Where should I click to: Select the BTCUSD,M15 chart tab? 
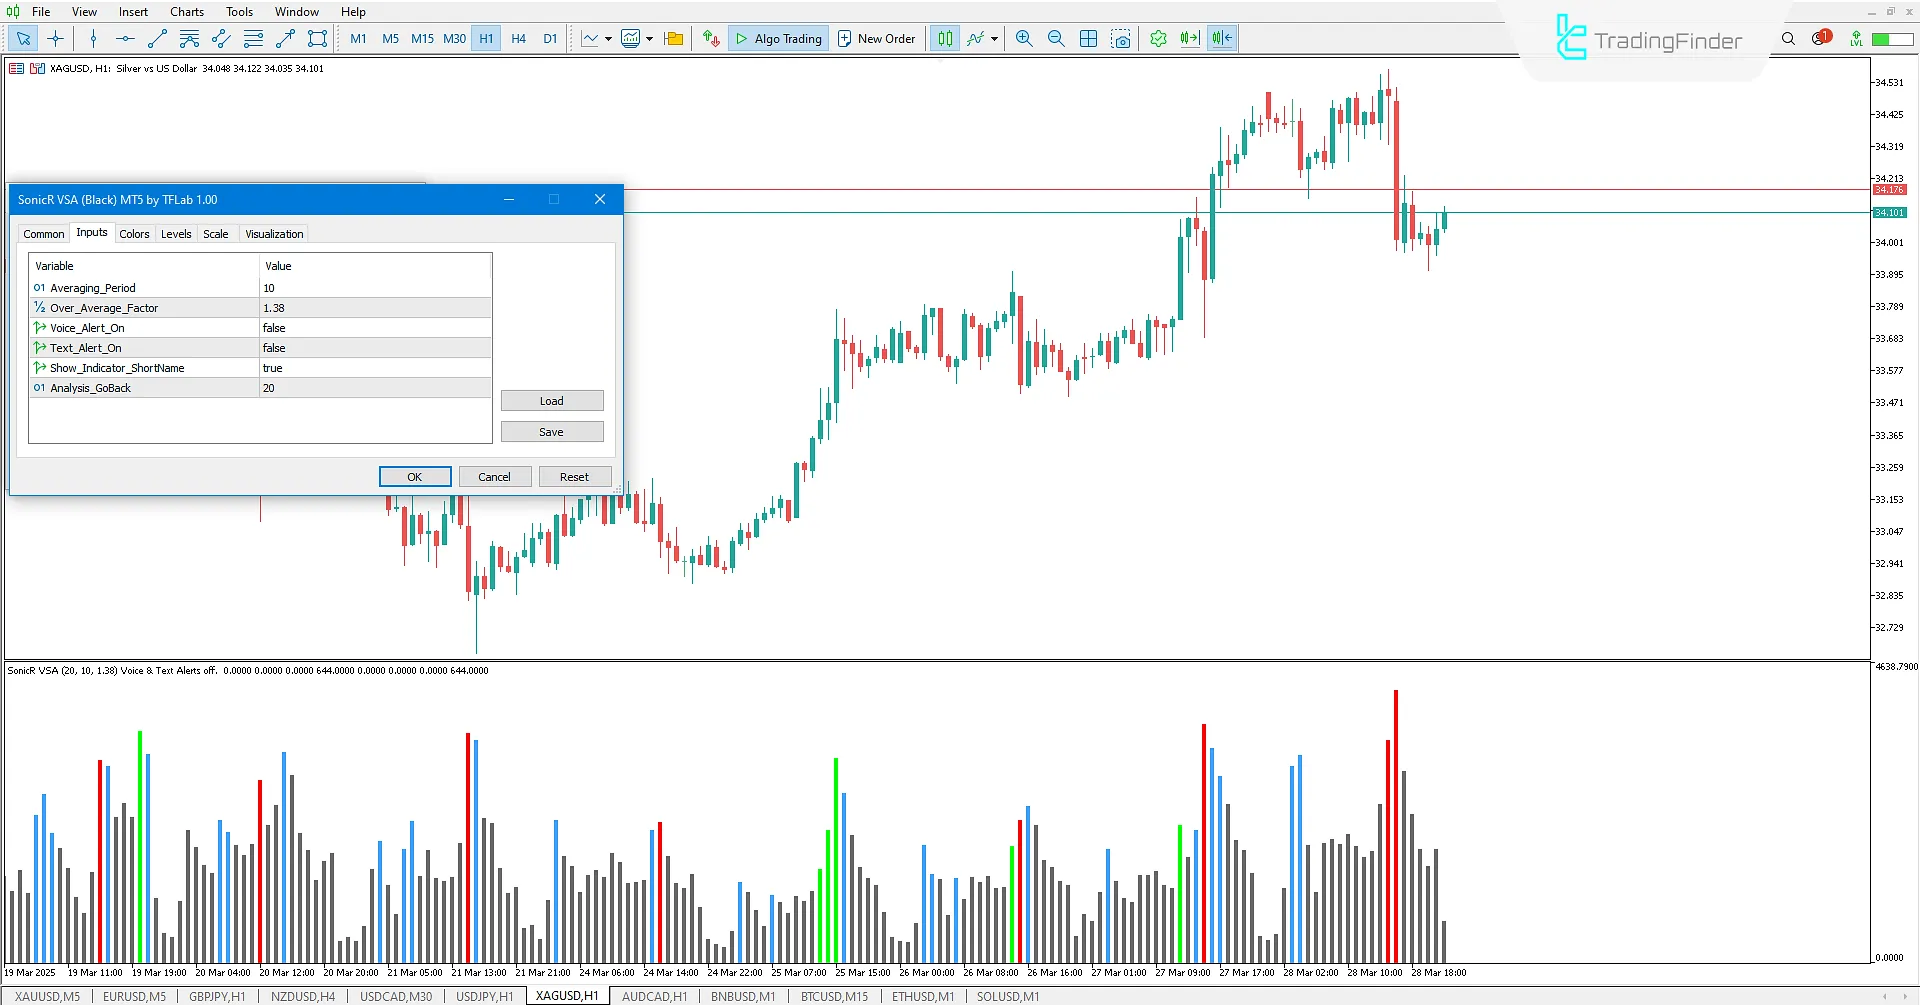point(833,995)
